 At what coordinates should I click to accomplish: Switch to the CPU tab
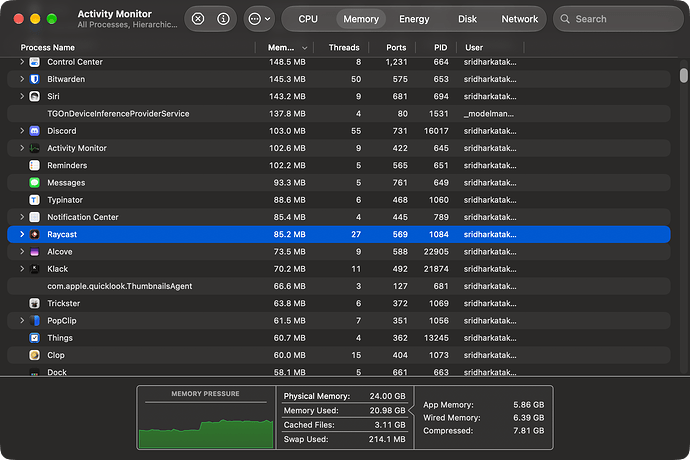coord(308,19)
